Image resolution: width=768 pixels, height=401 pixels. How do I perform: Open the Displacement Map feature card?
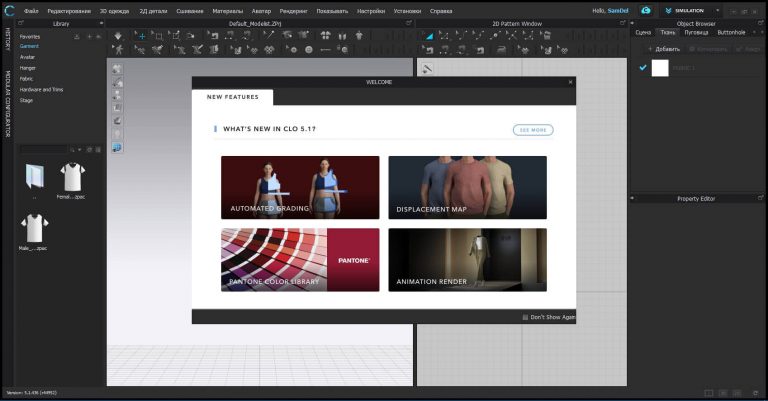(x=468, y=188)
